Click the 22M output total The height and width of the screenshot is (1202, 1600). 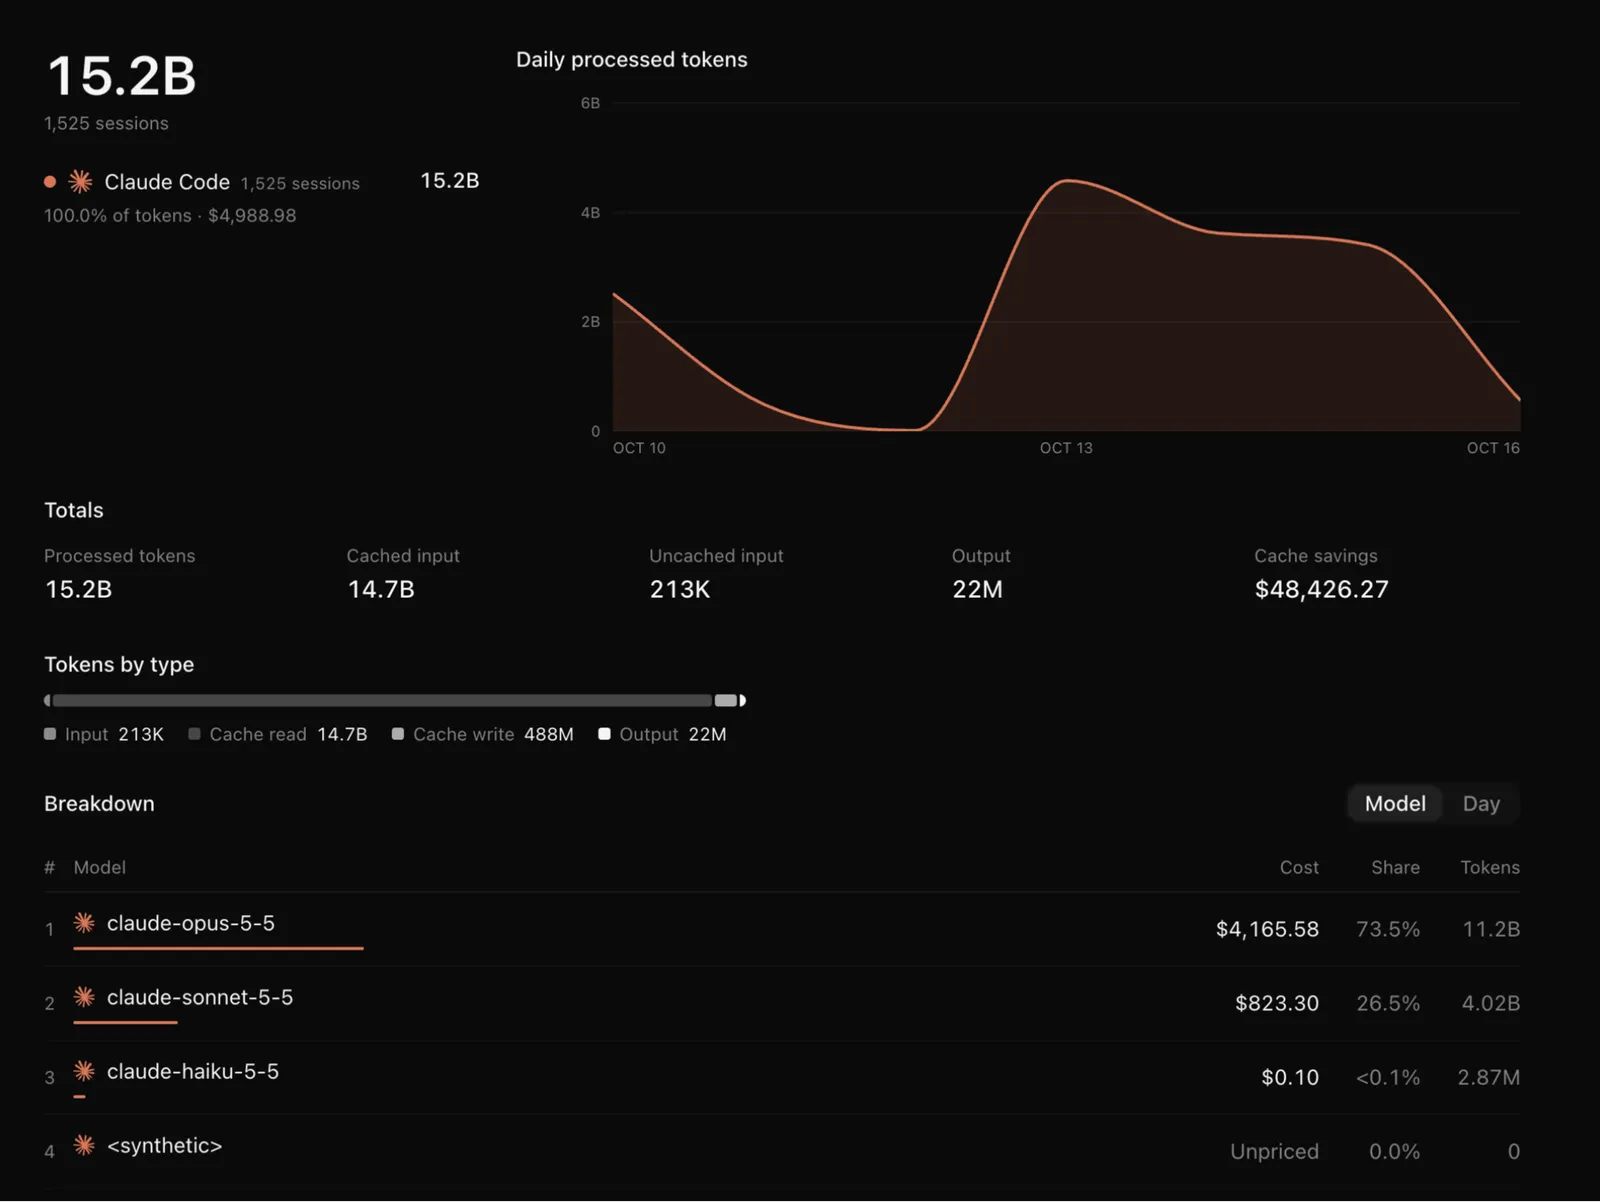(x=977, y=589)
